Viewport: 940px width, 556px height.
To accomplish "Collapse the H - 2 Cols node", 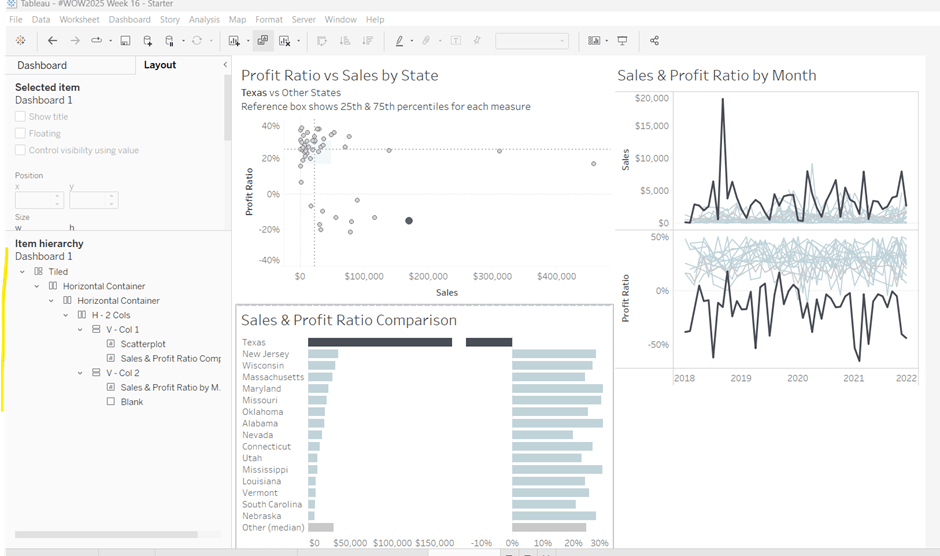I will 67,315.
